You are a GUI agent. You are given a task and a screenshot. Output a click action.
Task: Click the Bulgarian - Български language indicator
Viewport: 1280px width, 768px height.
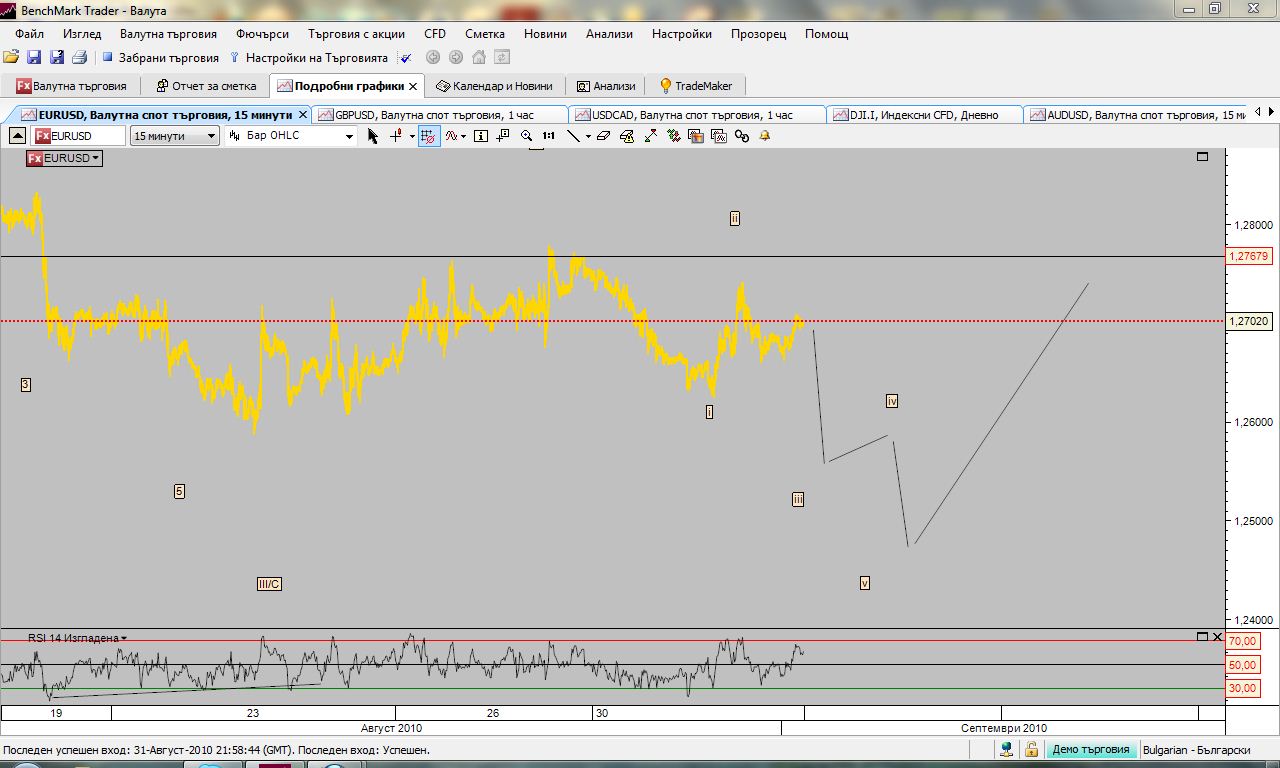(x=1196, y=749)
